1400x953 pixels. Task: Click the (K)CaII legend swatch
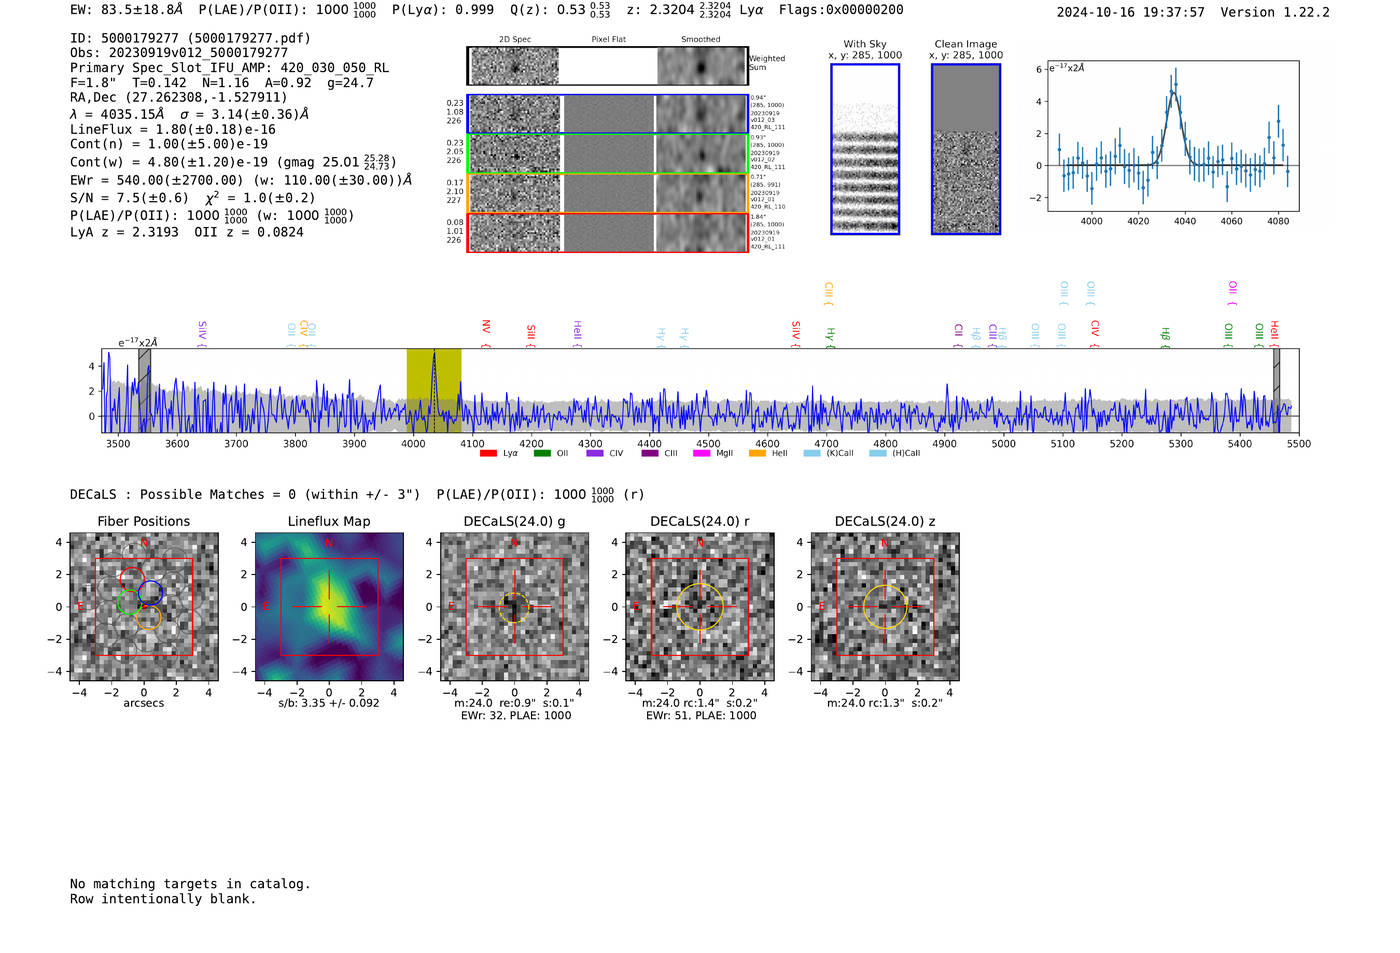coord(812,453)
